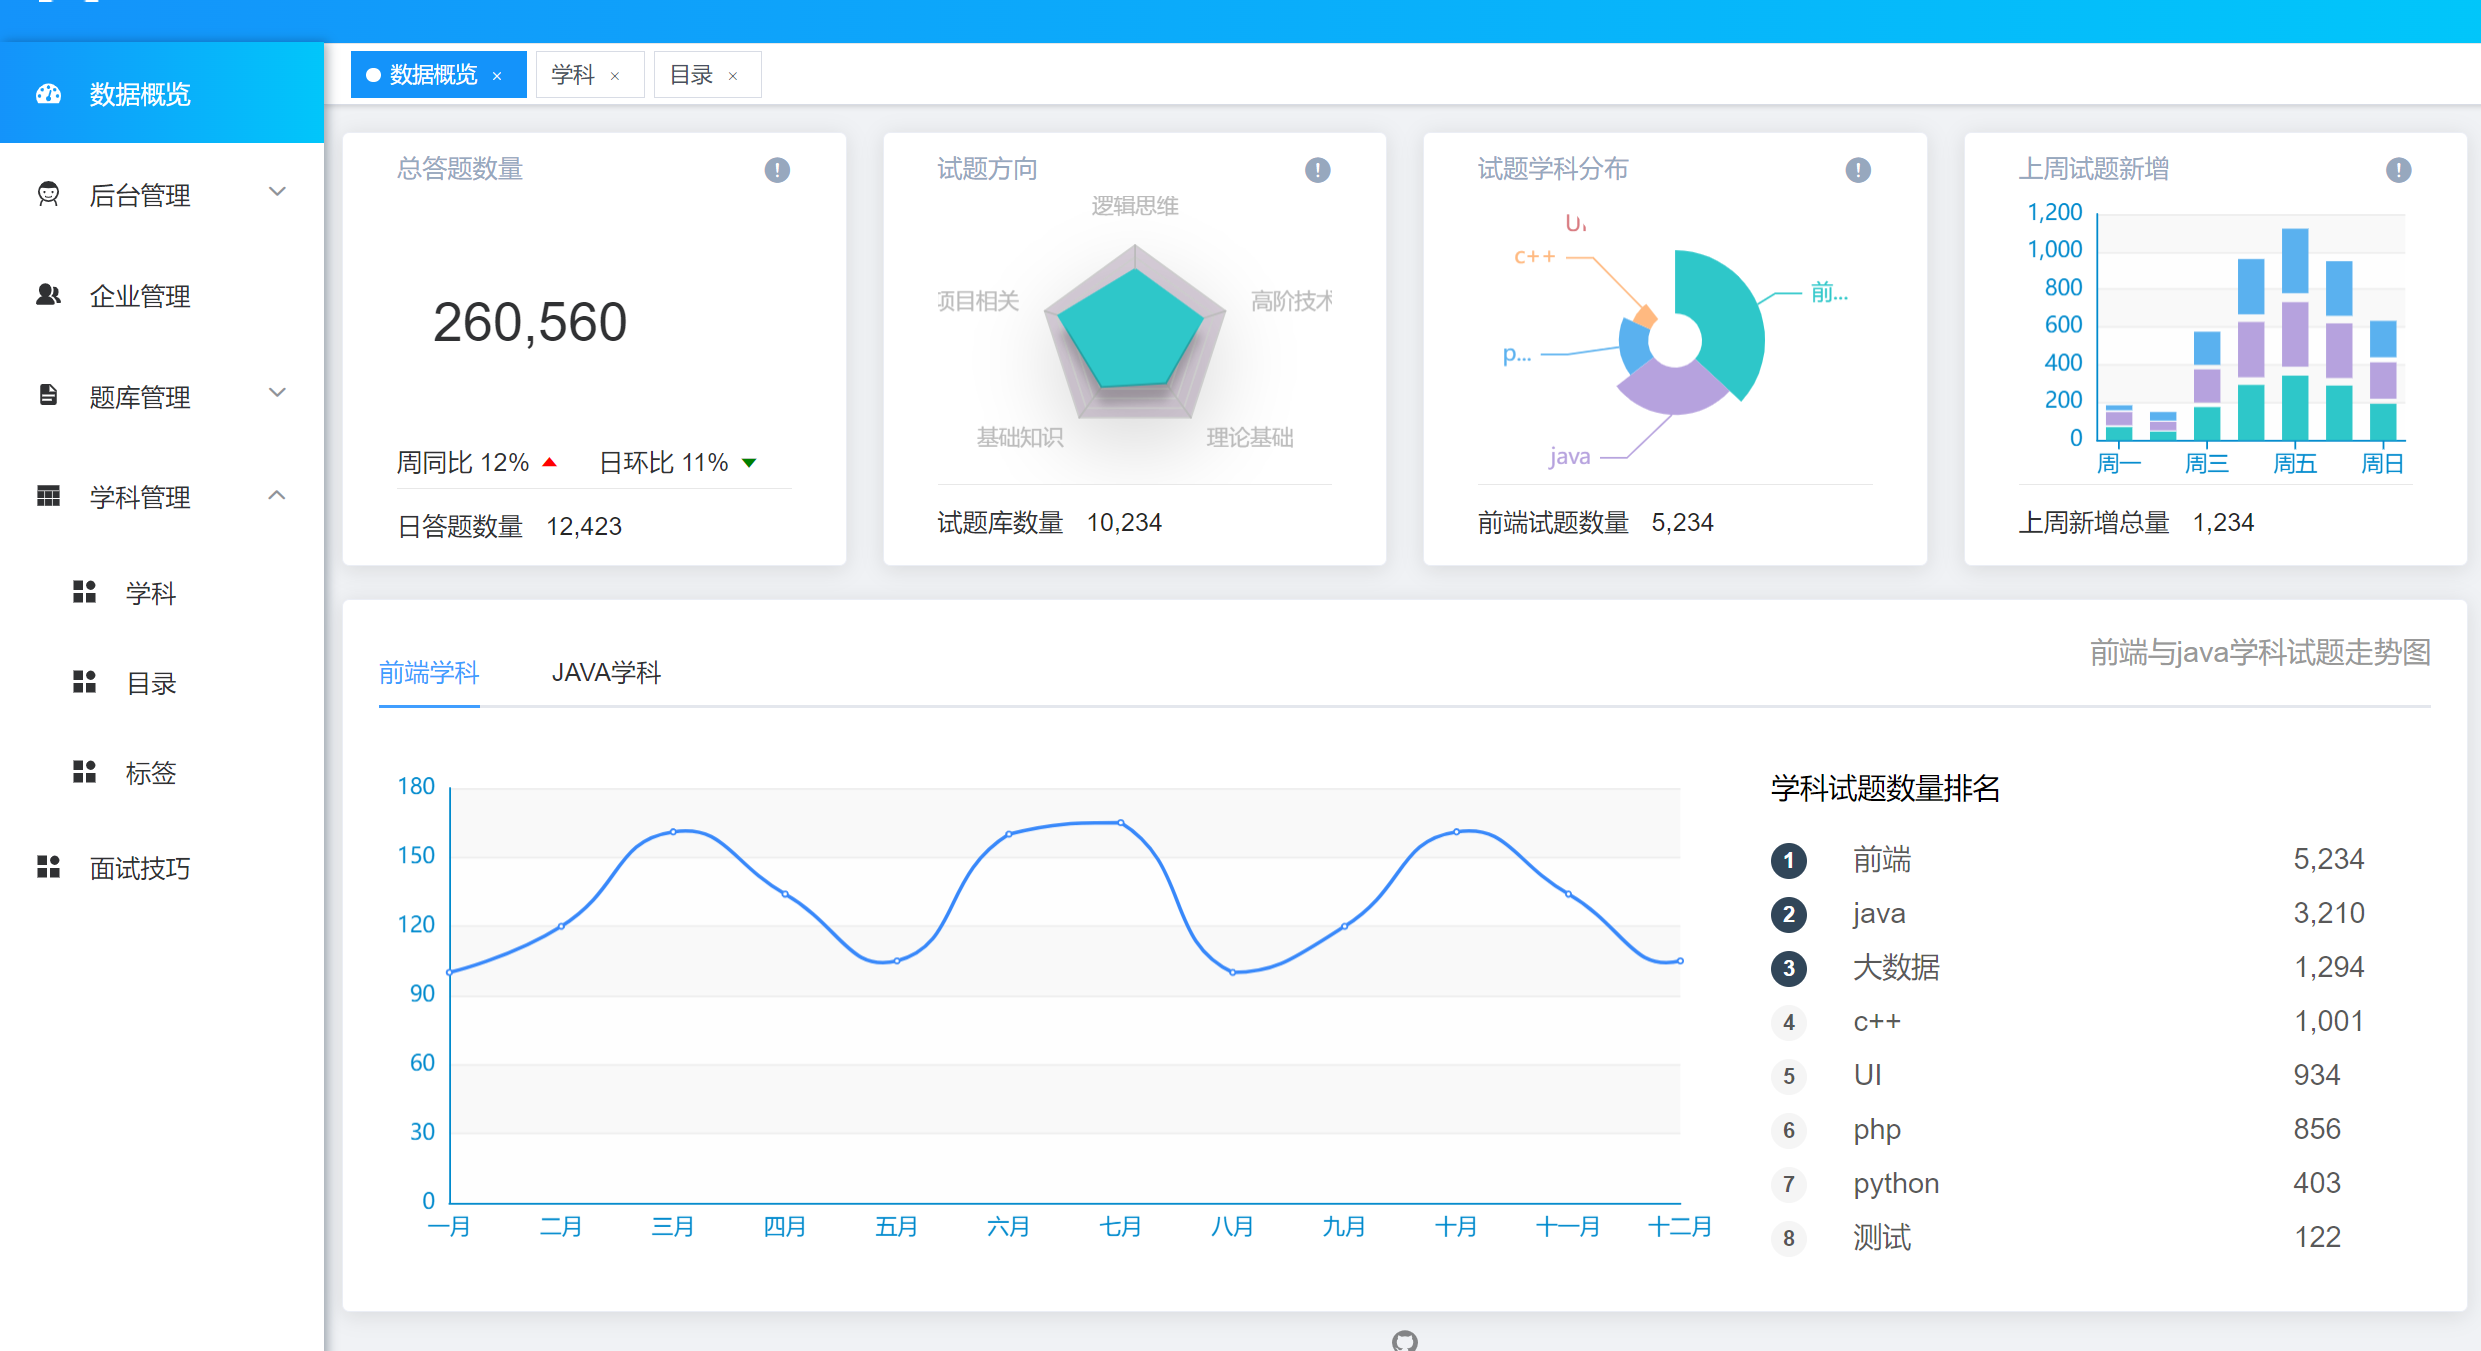This screenshot has height=1351, width=2481.
Task: Click rank badge 5 beside UI
Action: click(x=1789, y=1076)
